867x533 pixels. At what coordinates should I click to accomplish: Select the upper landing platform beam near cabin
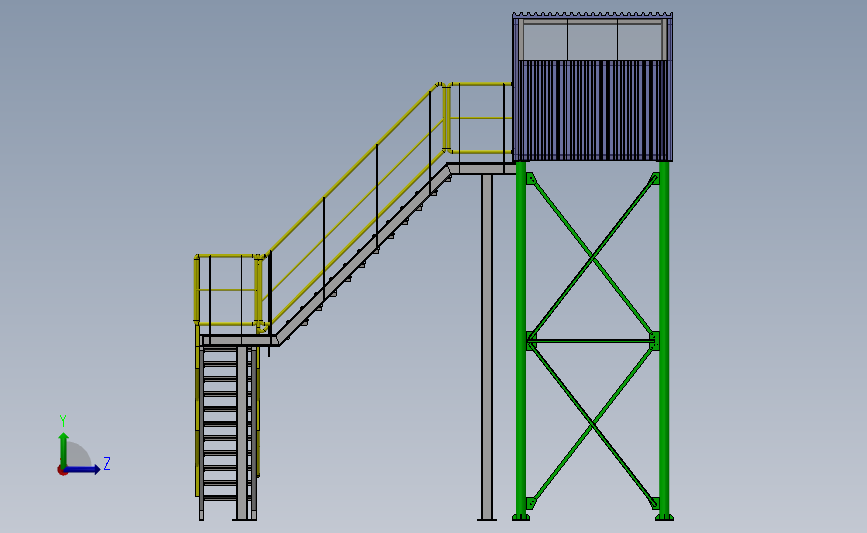[482, 169]
